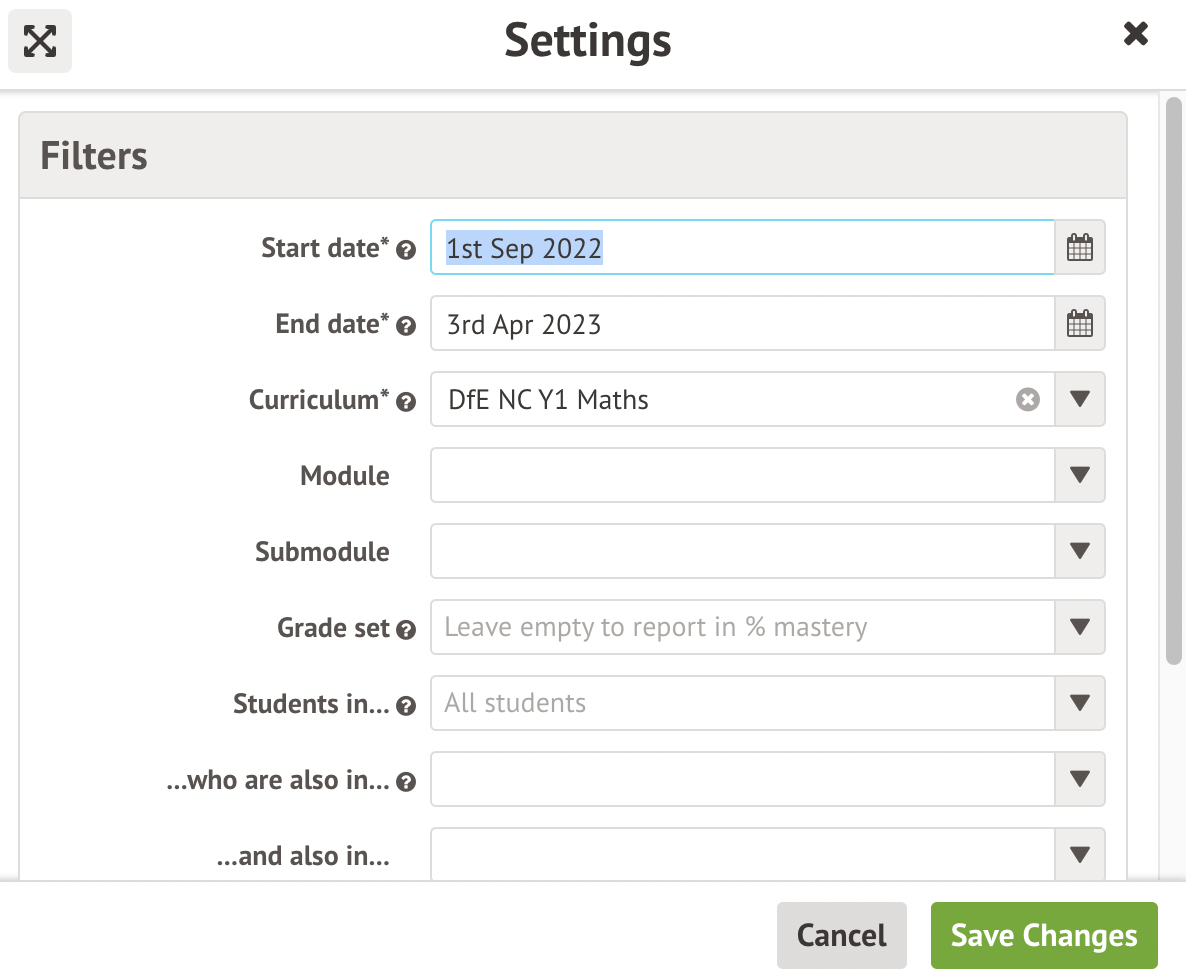Click the green Save Changes button
This screenshot has height=976, width=1186.
point(1044,936)
